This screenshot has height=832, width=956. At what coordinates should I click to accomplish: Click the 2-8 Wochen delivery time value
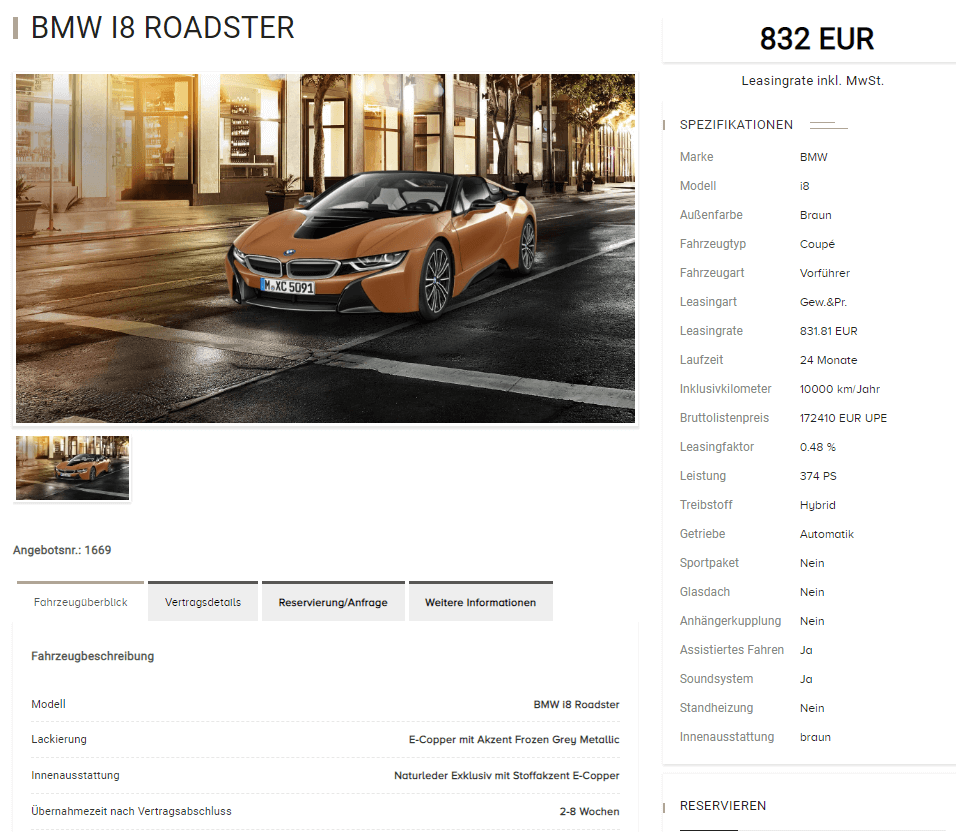pyautogui.click(x=590, y=811)
